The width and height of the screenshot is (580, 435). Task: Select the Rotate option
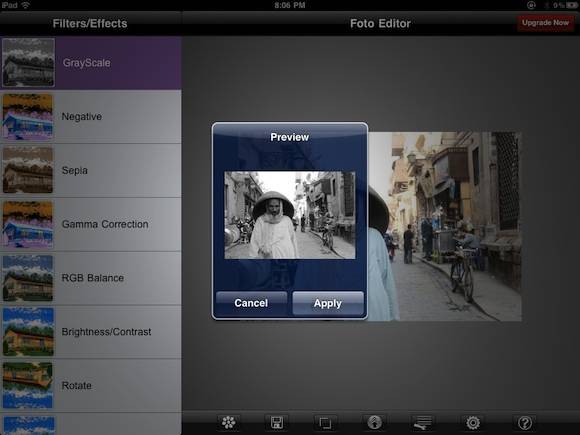click(x=91, y=385)
